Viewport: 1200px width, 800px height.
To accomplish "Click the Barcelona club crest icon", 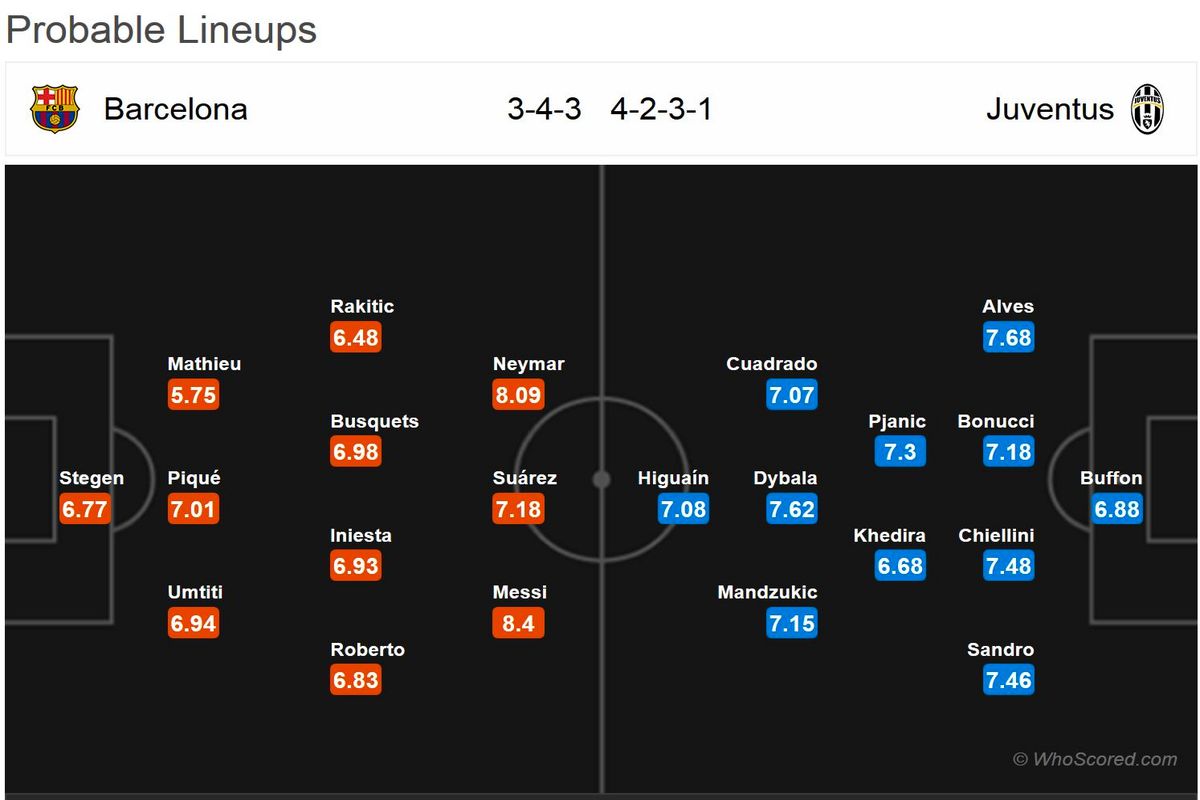I will click(54, 109).
